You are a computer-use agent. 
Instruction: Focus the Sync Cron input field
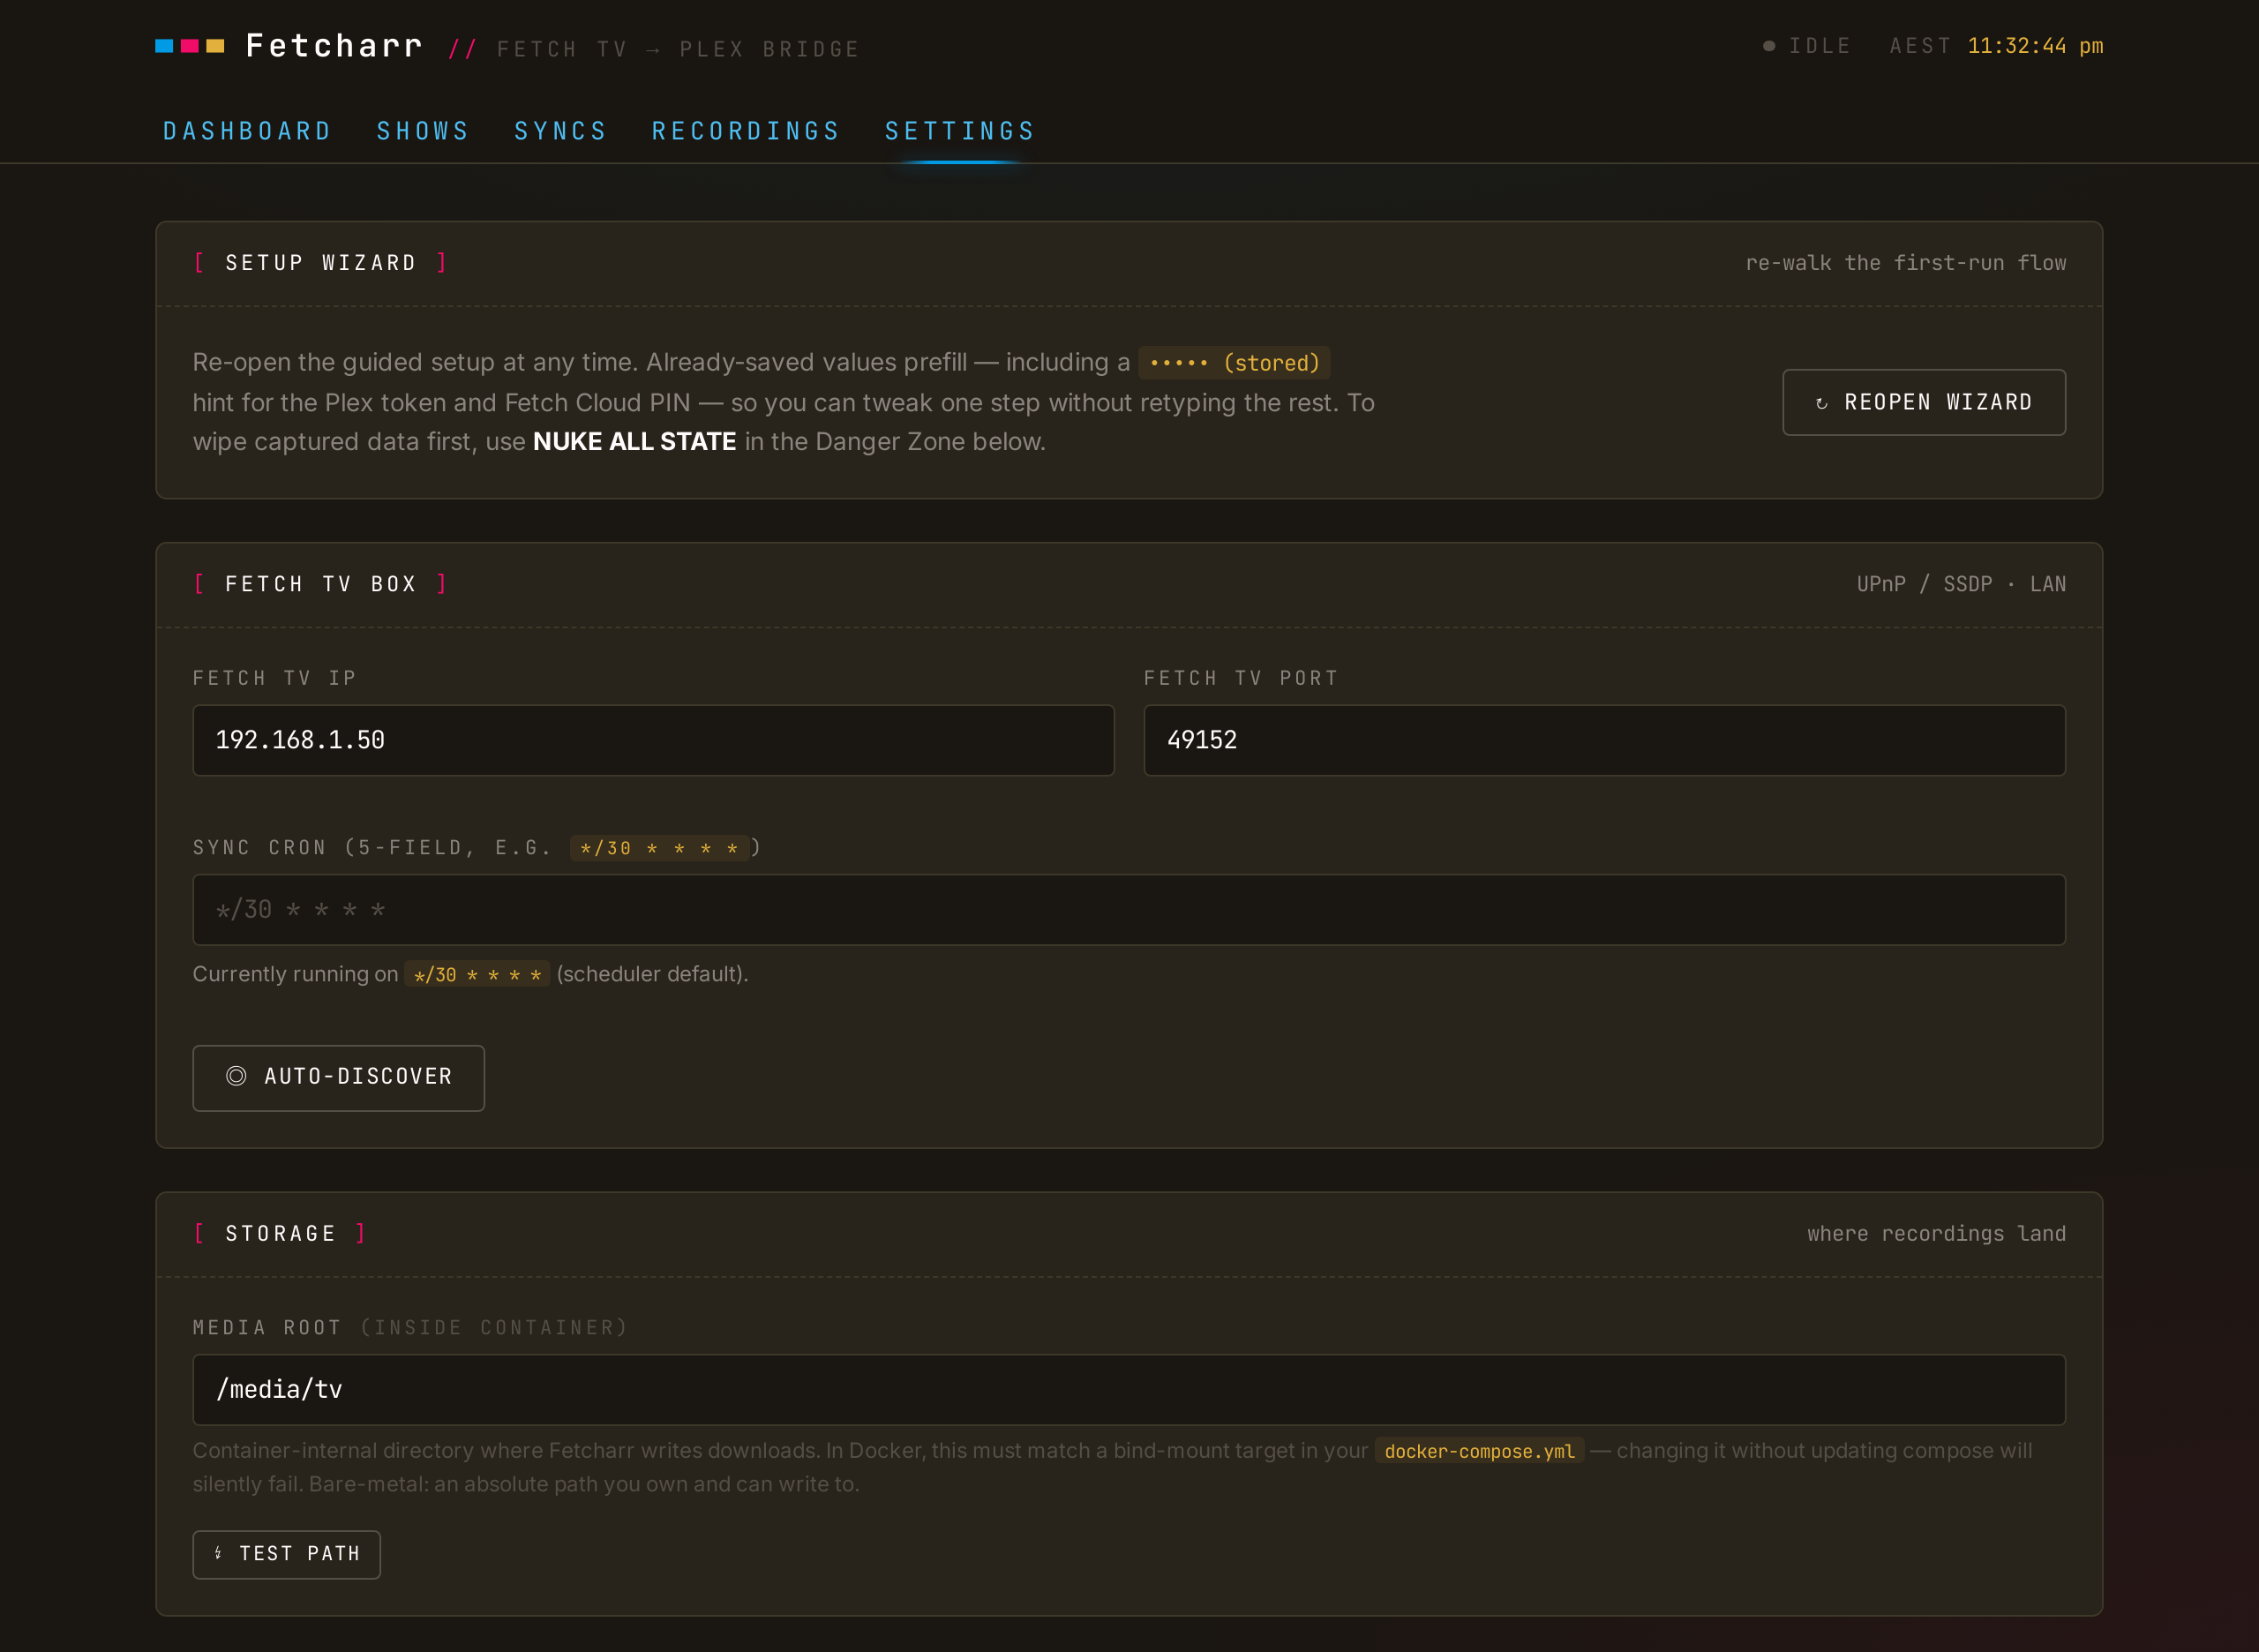[x=1129, y=910]
